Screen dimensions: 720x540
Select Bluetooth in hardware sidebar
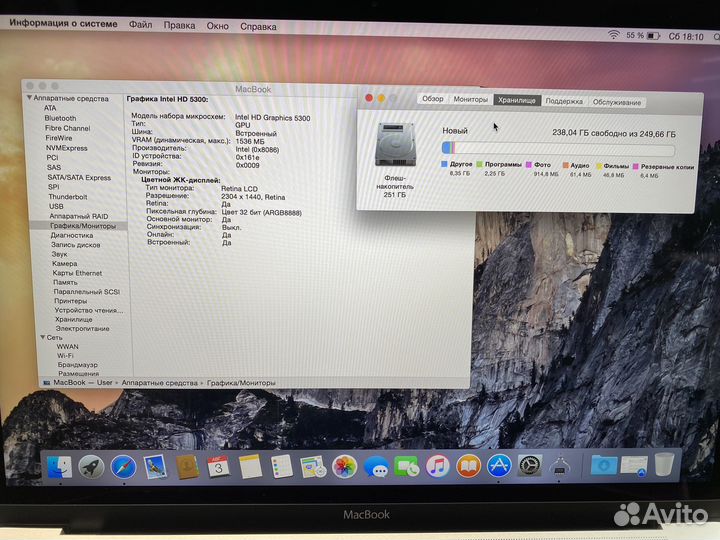[x=61, y=118]
